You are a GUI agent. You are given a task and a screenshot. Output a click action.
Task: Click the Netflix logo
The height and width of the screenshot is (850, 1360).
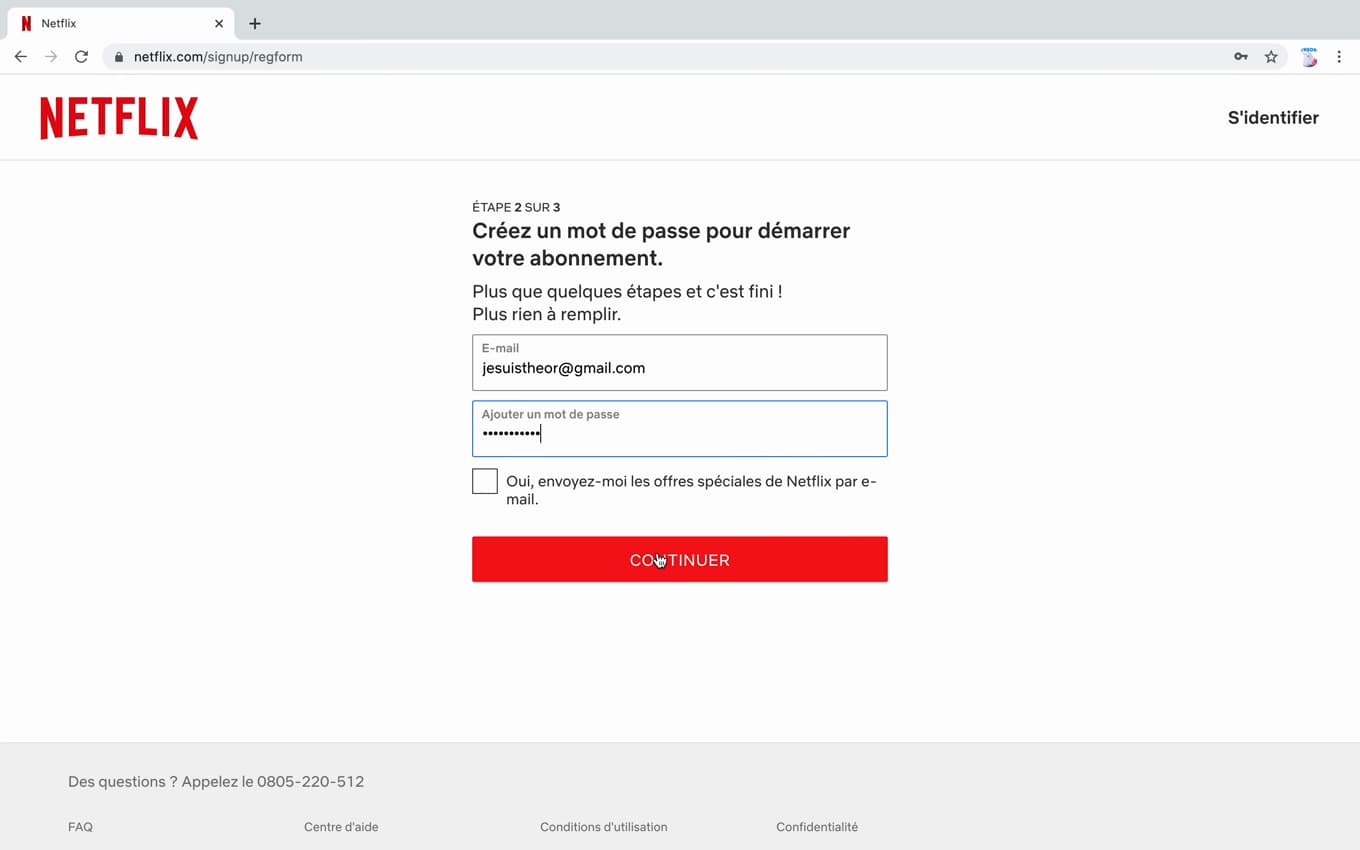(119, 118)
